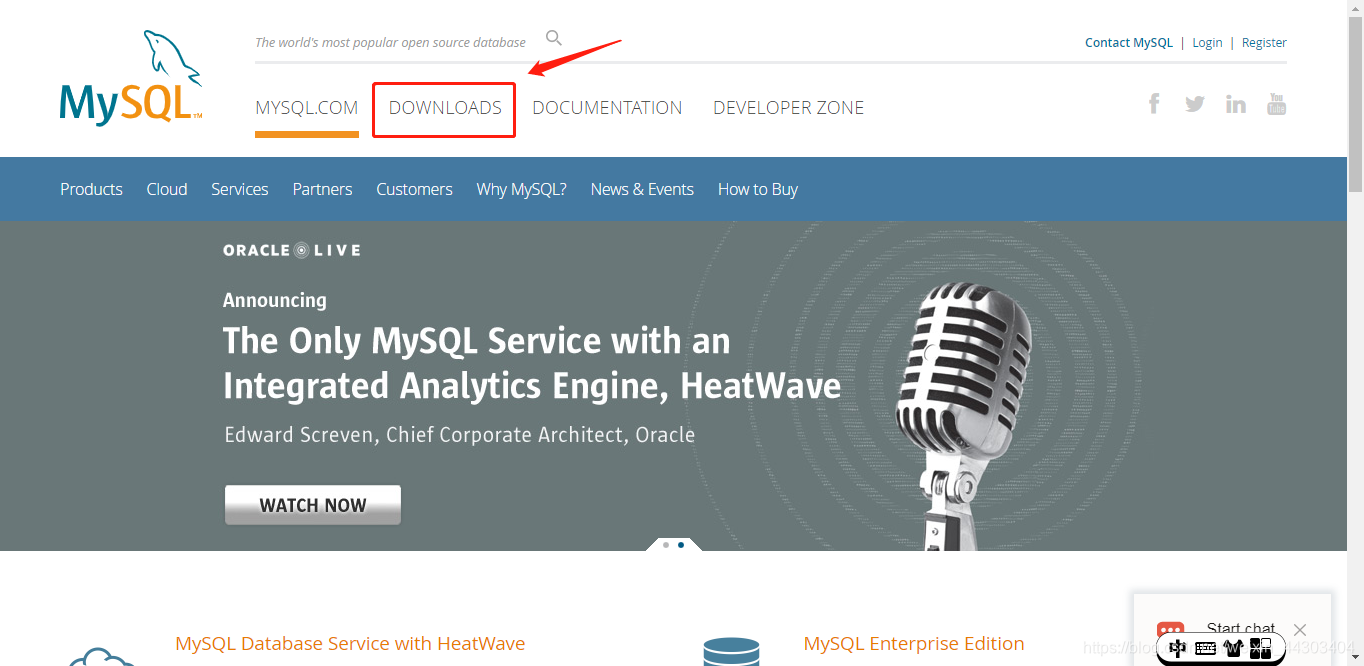The image size is (1364, 666).
Task: Click the scrollbar down arrow
Action: pyautogui.click(x=1355, y=658)
